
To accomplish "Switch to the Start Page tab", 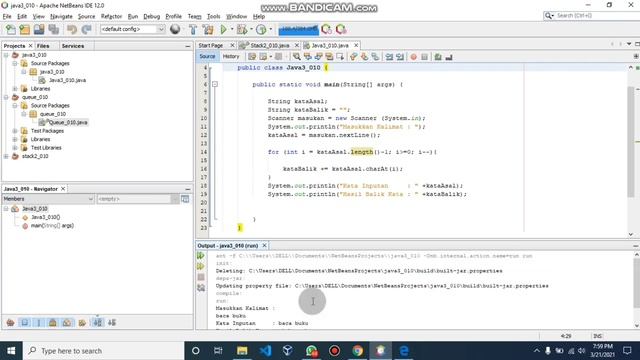I will (211, 45).
